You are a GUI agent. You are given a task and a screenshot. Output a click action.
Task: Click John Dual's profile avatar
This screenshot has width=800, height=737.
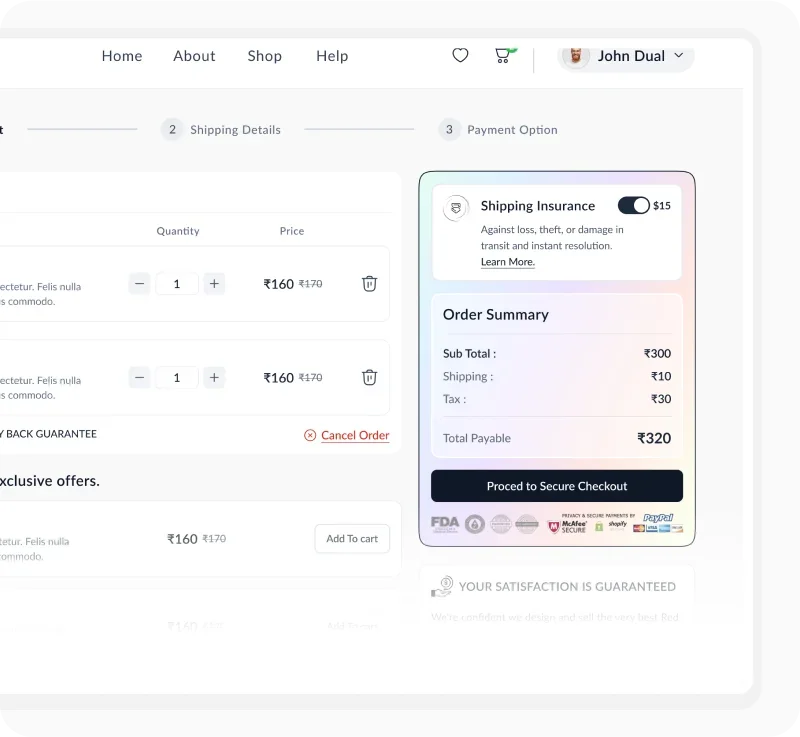[576, 56]
